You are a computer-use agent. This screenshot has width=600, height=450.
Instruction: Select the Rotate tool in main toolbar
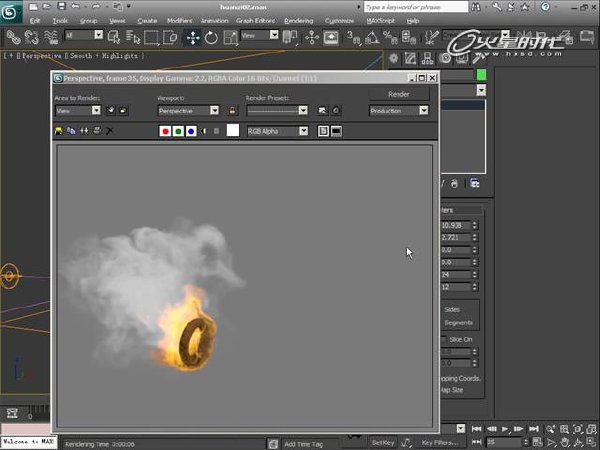tap(211, 38)
